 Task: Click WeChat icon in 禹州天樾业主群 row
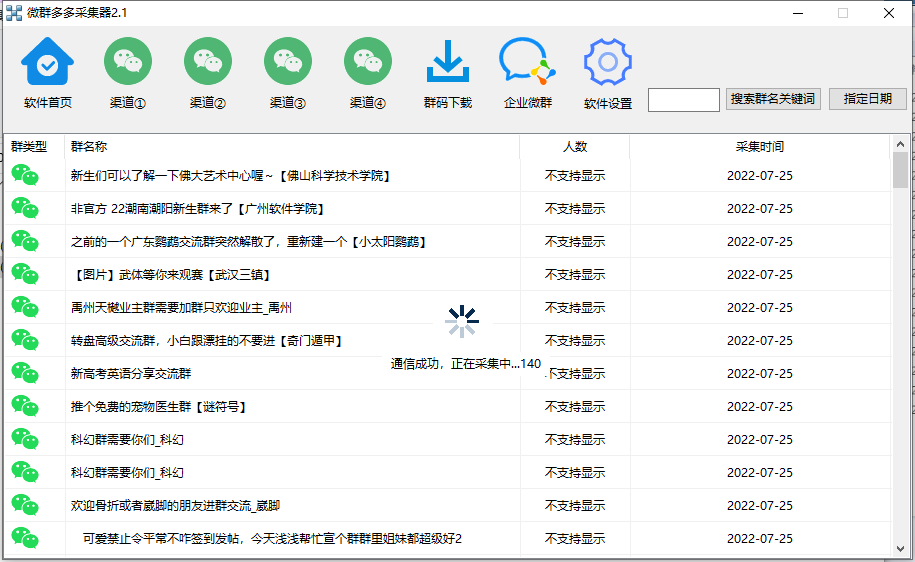click(25, 307)
